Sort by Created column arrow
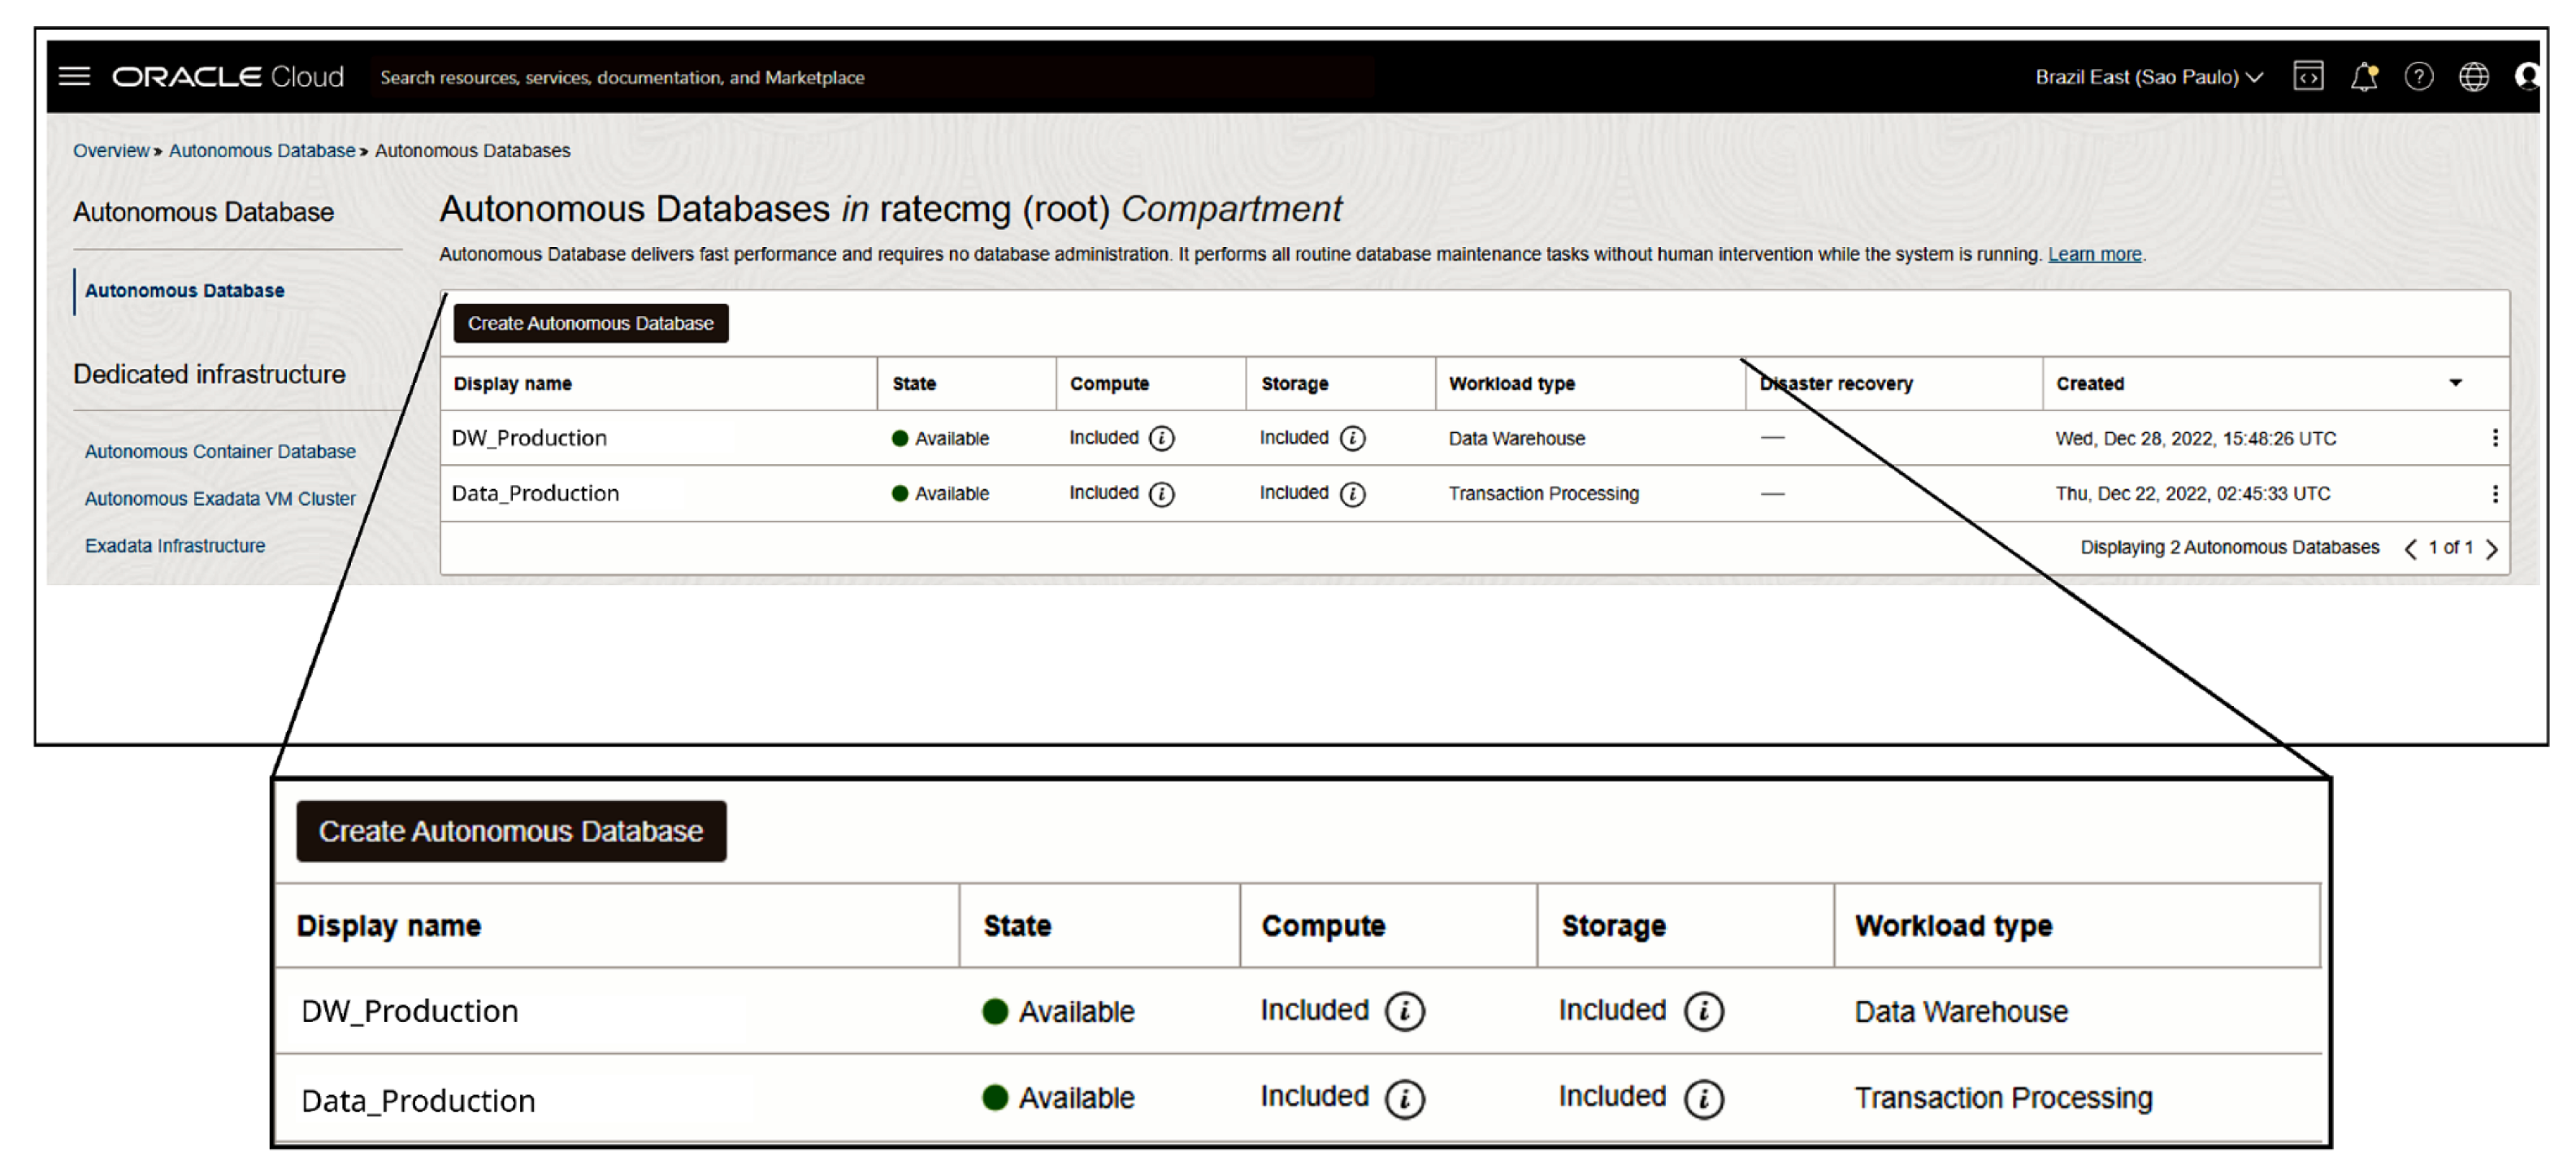Screen dimensions: 2576x1174 point(2455,383)
